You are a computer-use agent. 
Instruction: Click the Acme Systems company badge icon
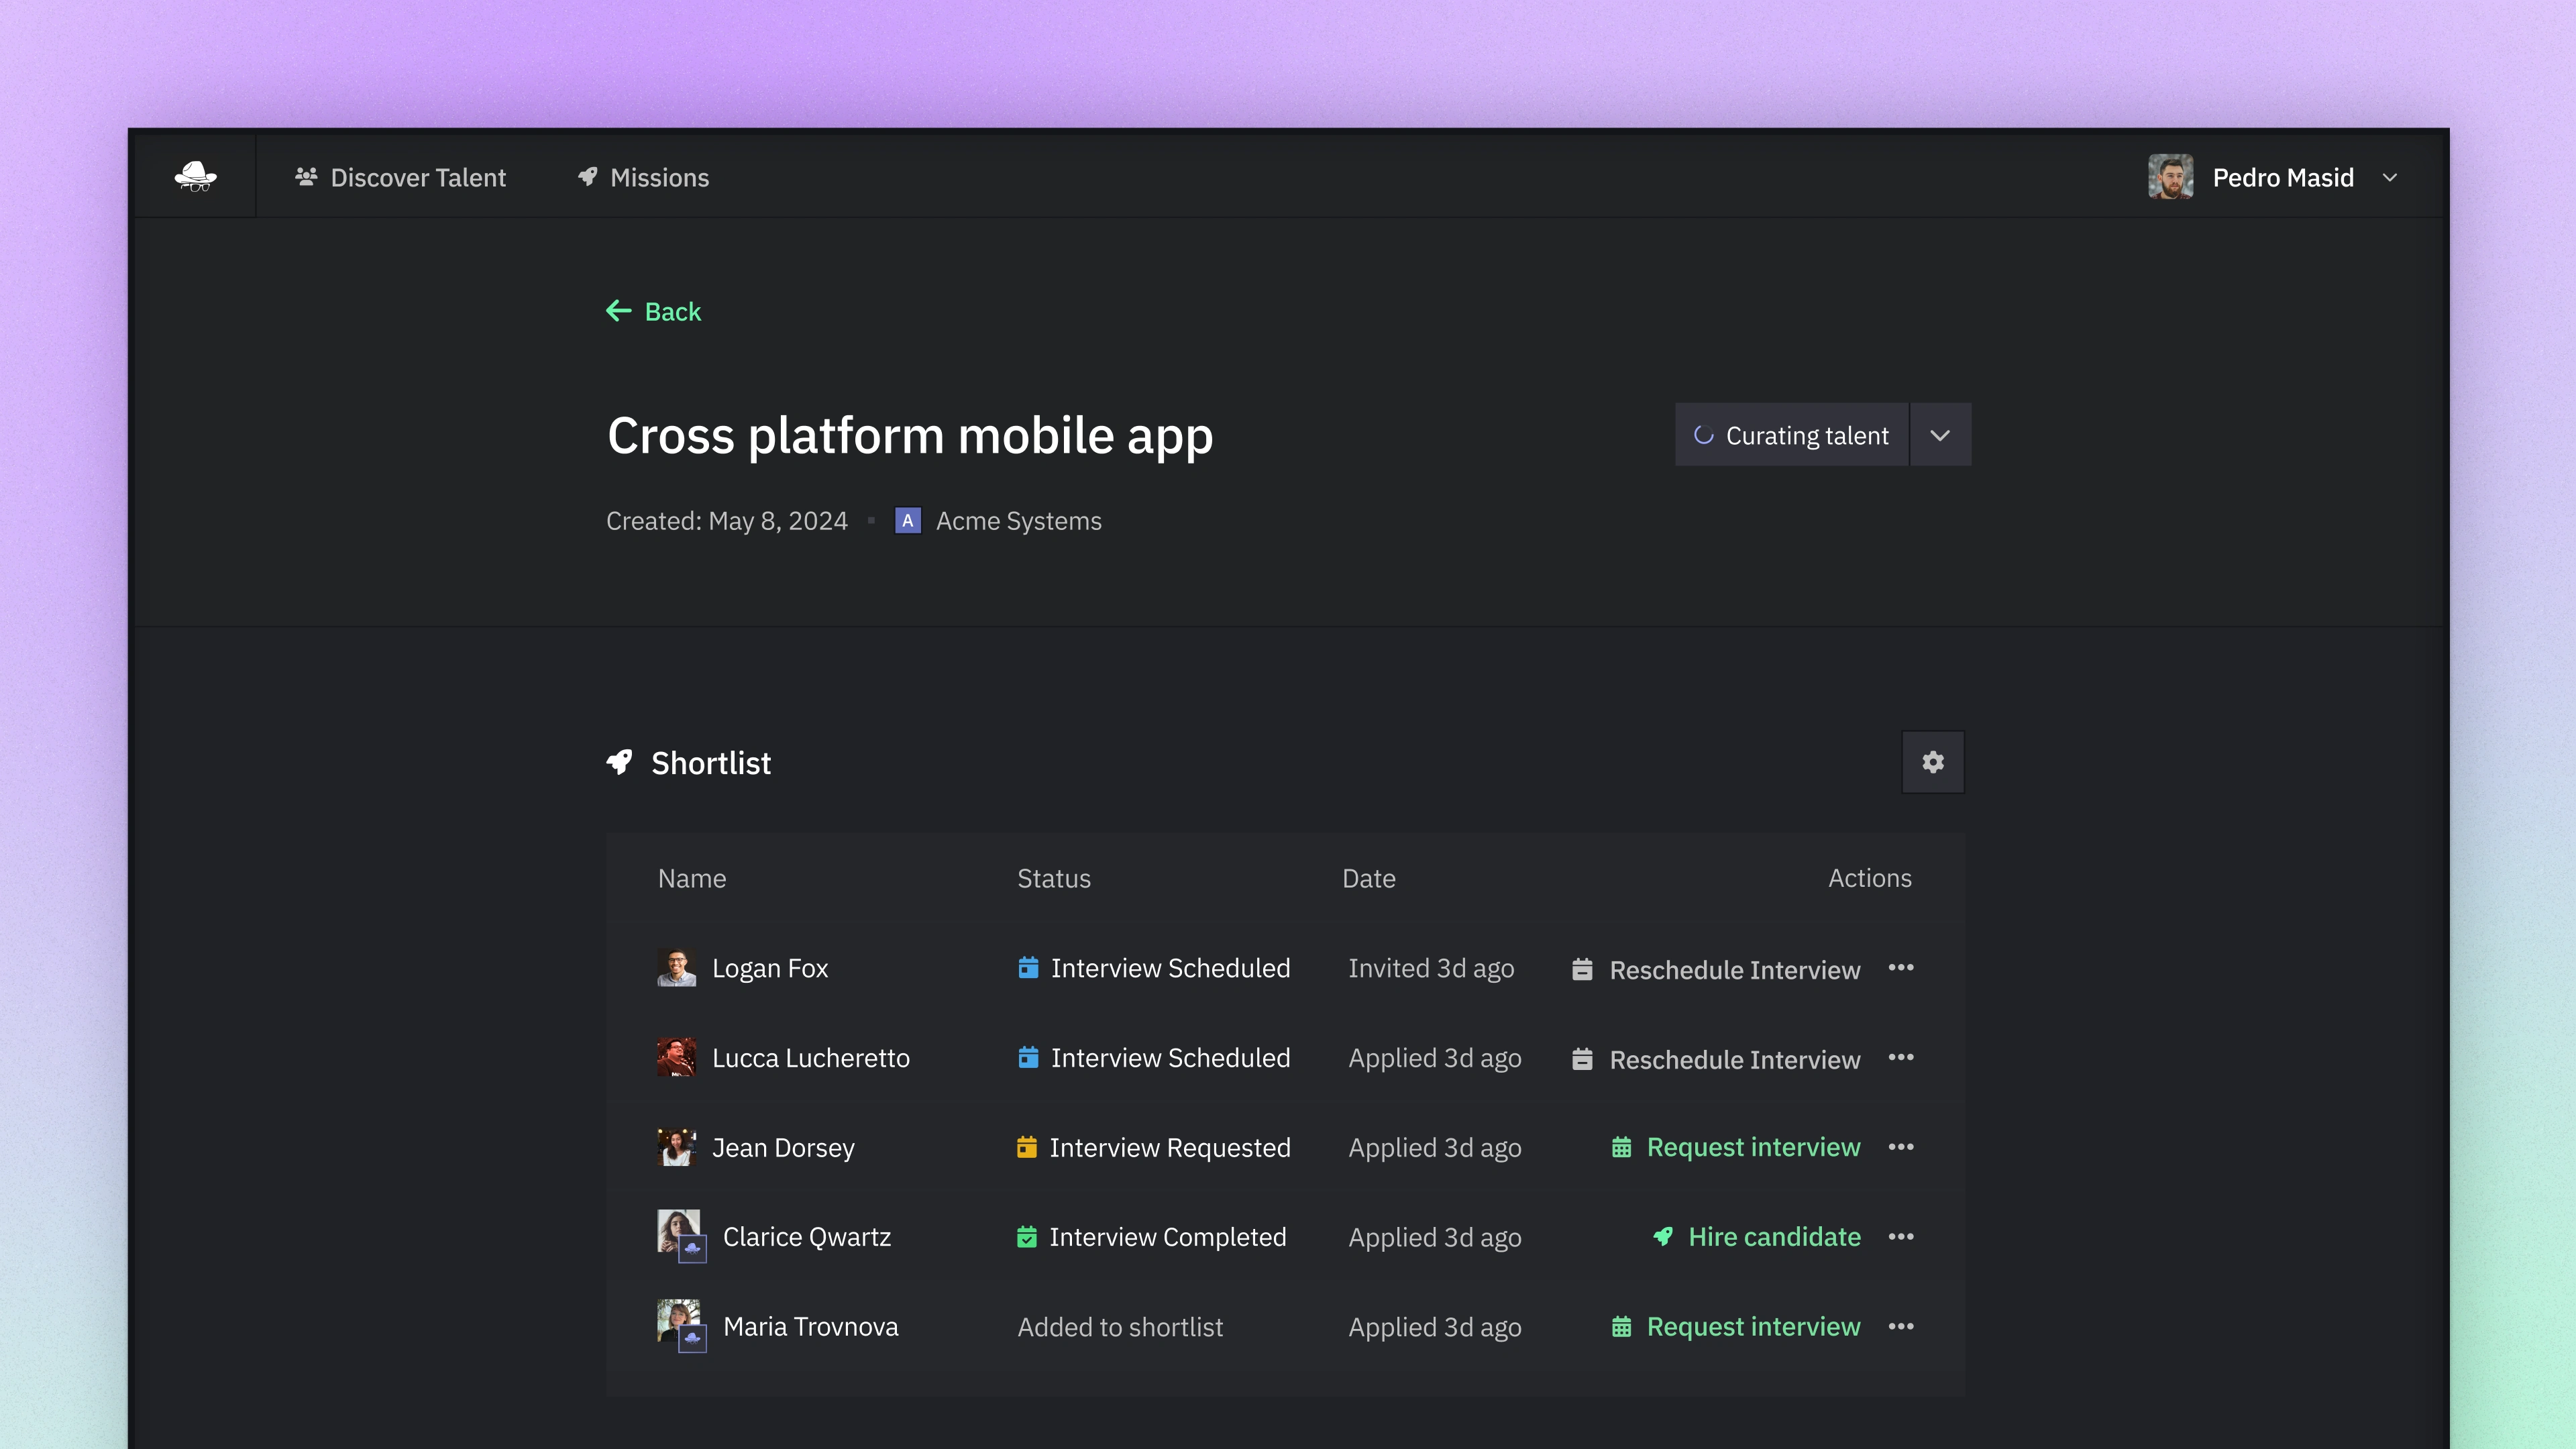pyautogui.click(x=907, y=521)
